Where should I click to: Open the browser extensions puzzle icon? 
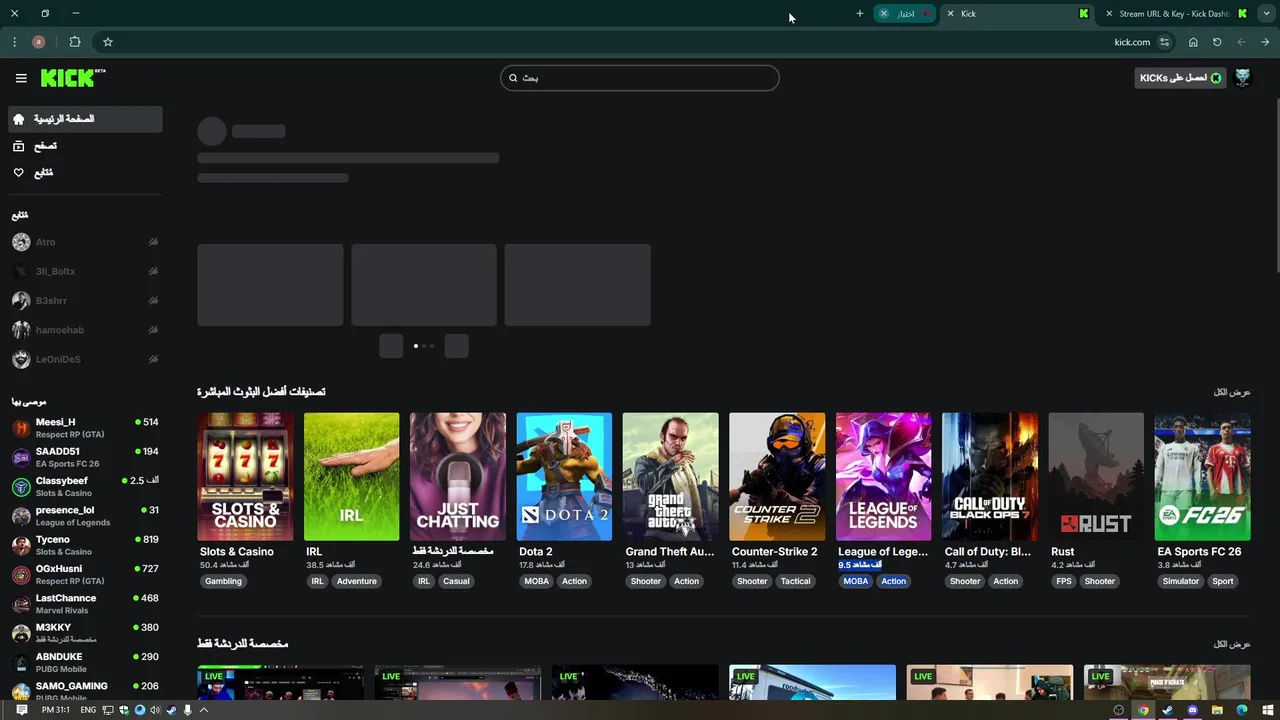(x=75, y=42)
